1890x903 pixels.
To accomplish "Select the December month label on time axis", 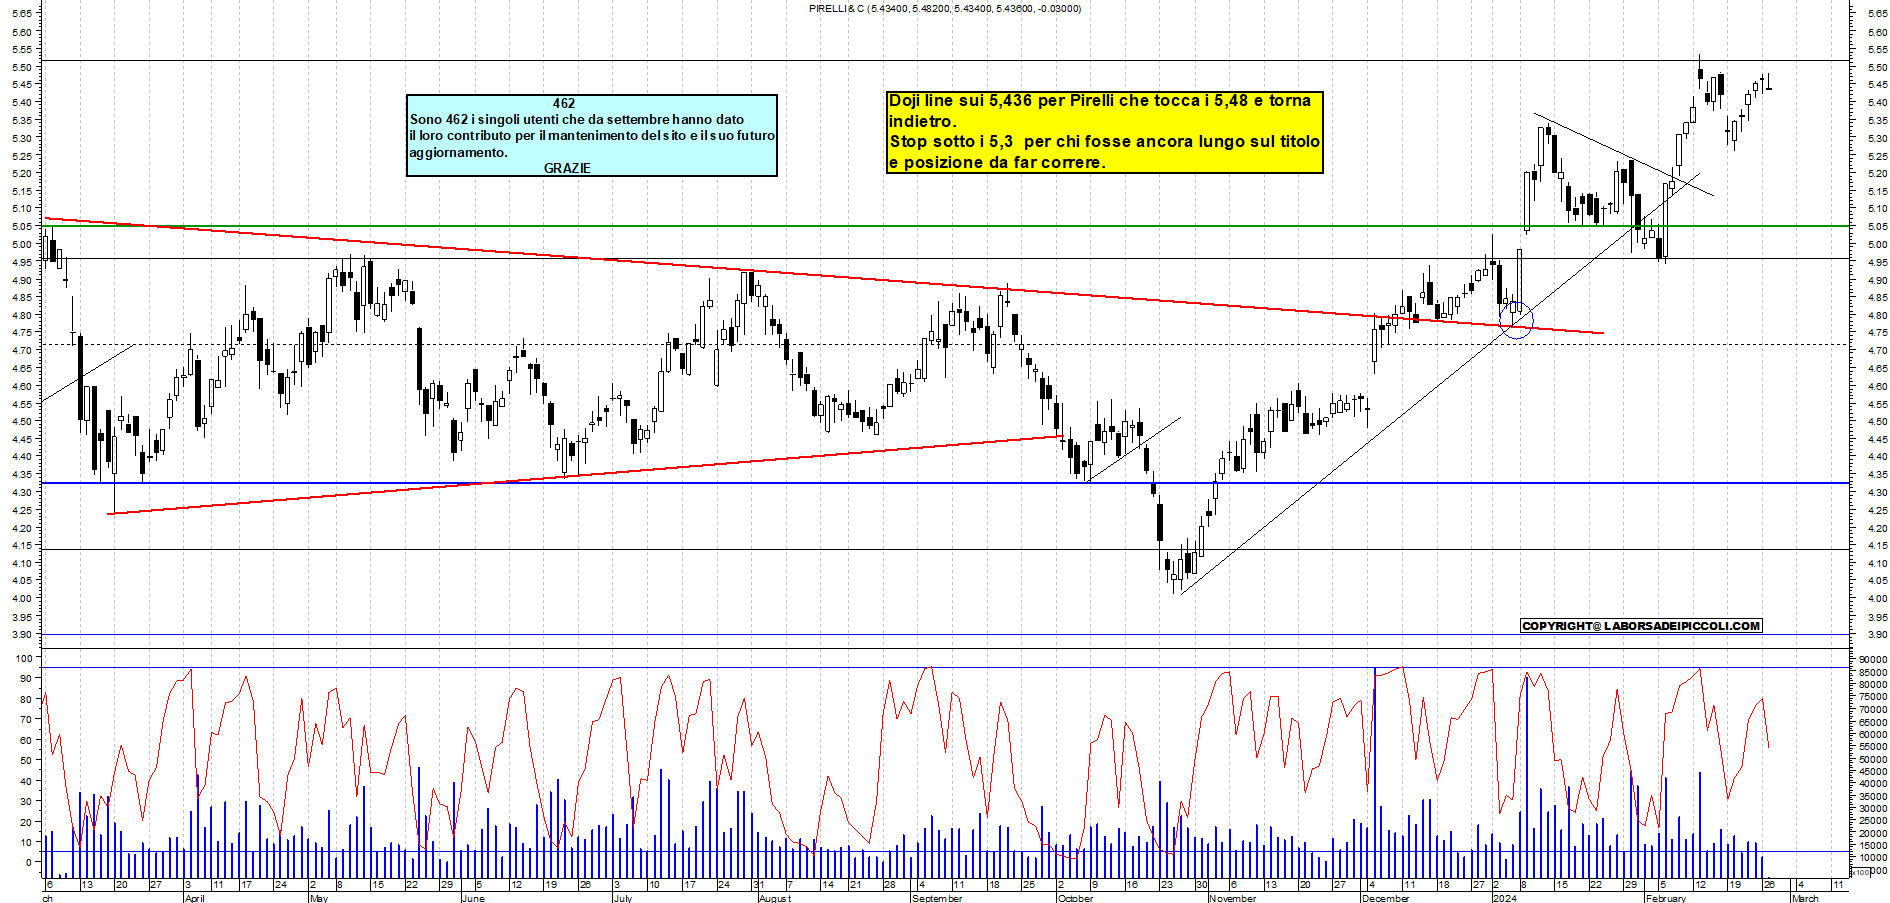I will point(1386,898).
